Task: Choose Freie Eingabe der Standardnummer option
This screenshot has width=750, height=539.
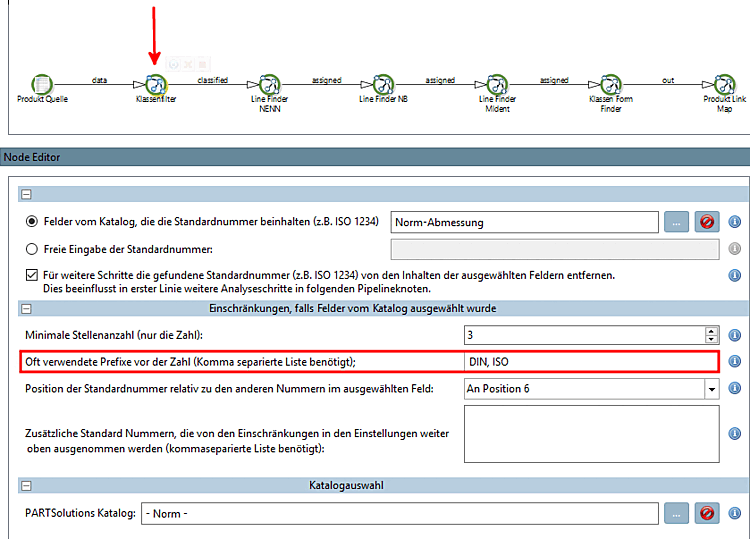Action: click(x=32, y=249)
